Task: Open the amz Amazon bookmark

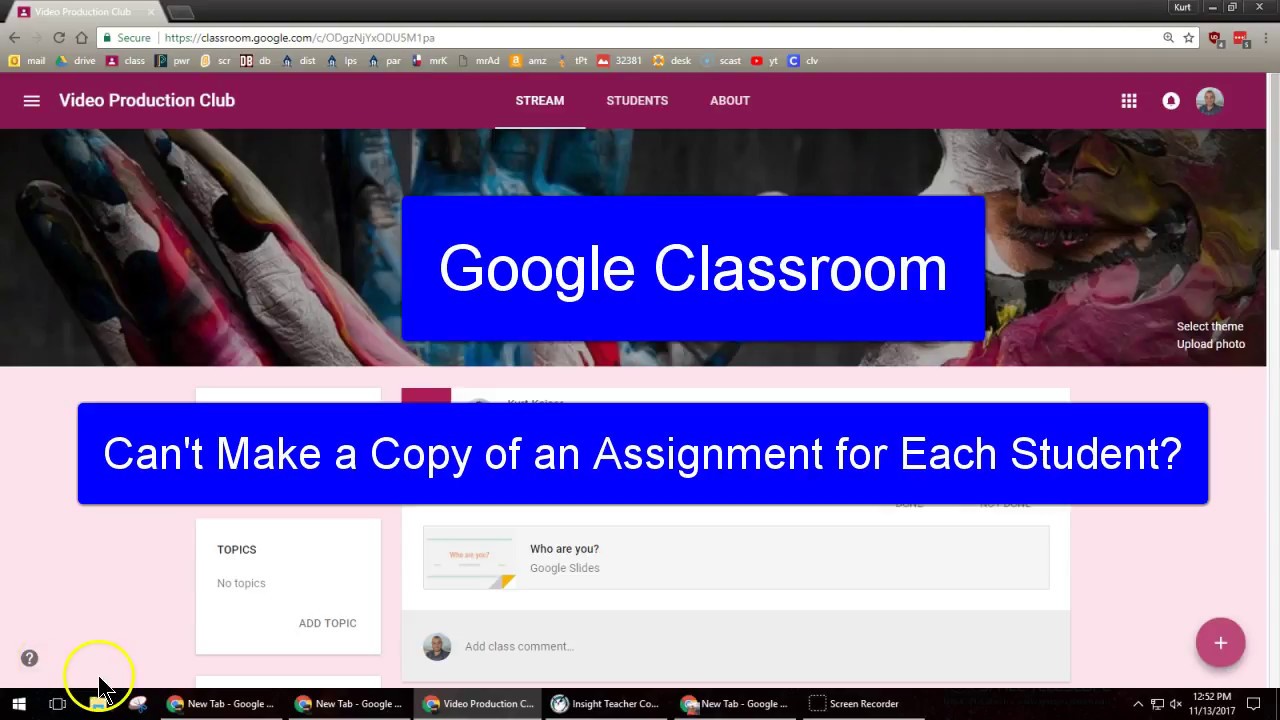Action: coord(528,60)
